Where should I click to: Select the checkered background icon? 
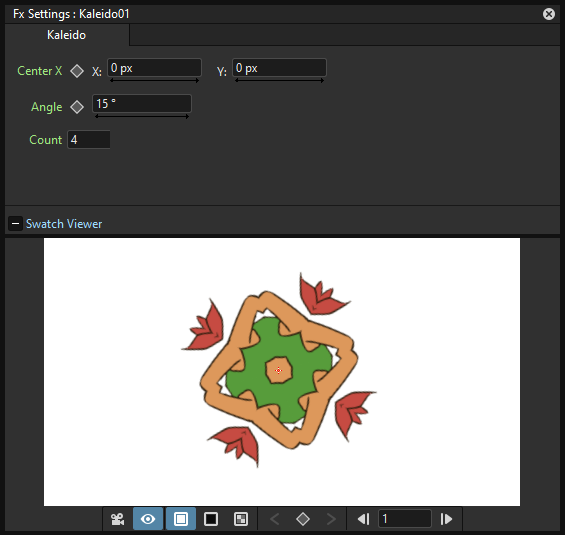click(x=241, y=519)
